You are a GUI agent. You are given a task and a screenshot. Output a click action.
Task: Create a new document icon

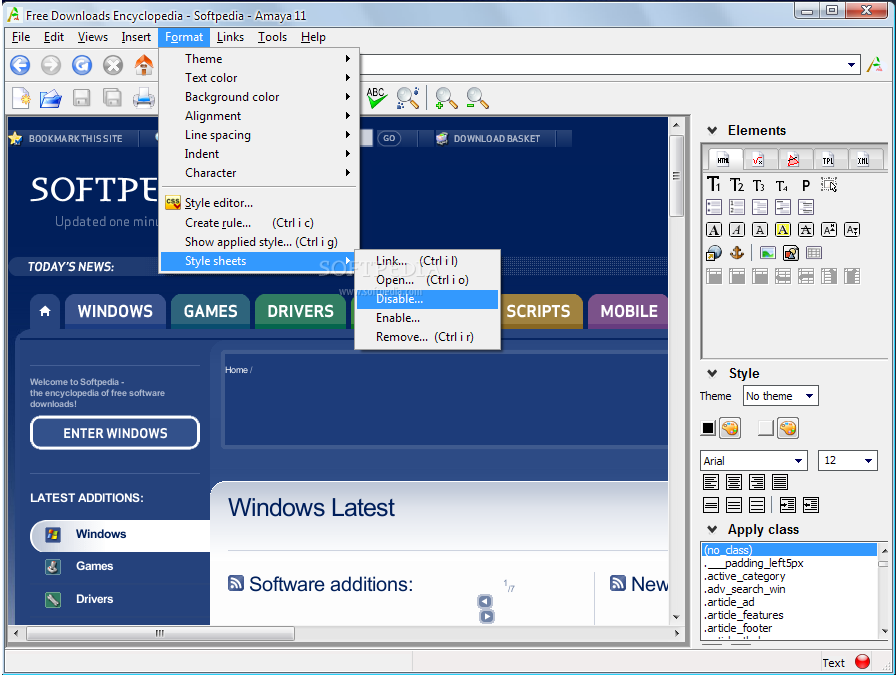click(x=21, y=98)
